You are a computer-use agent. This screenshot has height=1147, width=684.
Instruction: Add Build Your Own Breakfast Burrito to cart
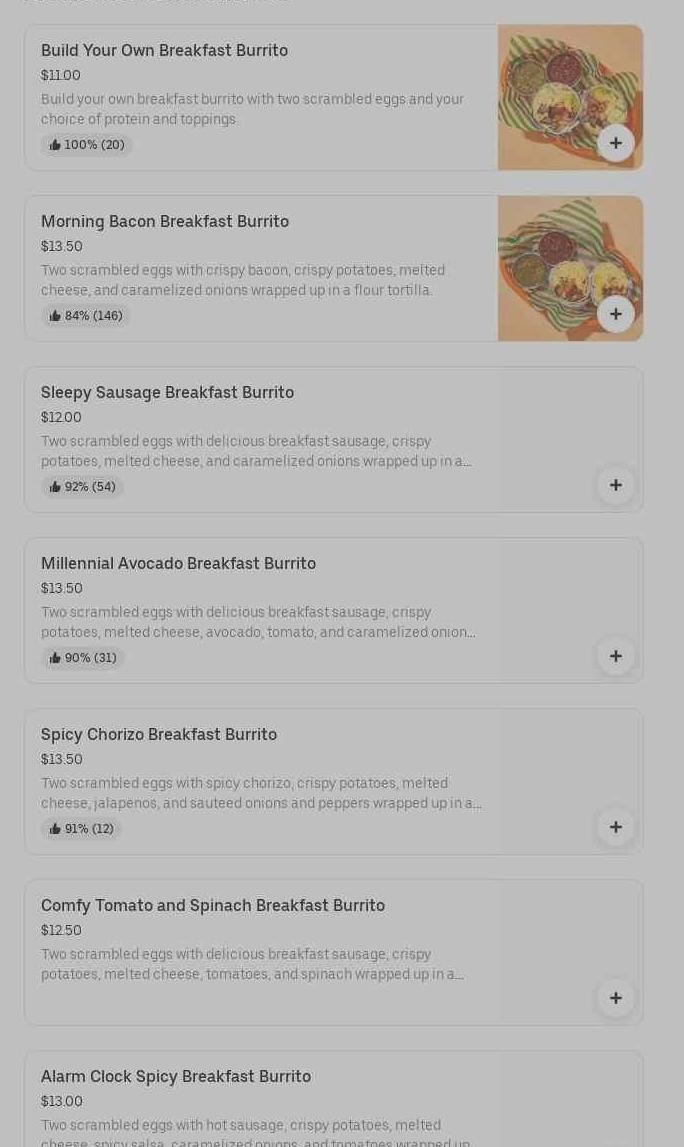pyautogui.click(x=615, y=143)
